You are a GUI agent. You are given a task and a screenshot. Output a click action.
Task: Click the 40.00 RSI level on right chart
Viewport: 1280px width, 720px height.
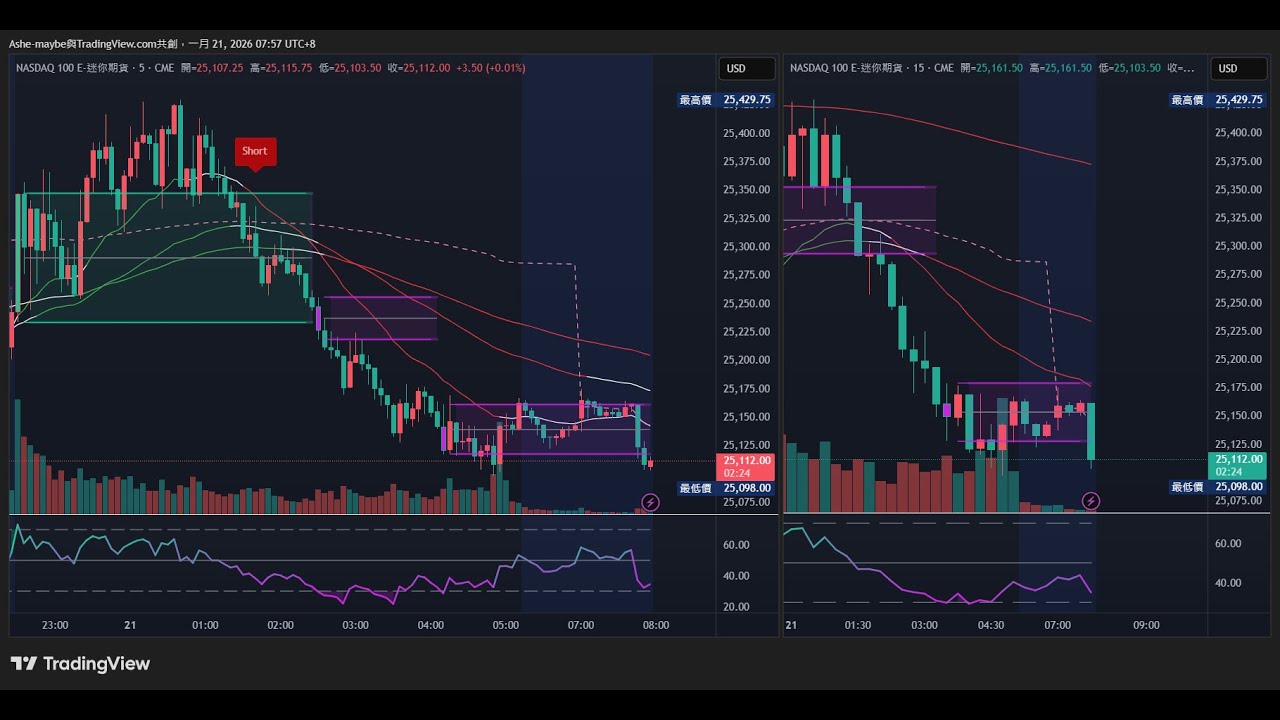[x=1228, y=583]
